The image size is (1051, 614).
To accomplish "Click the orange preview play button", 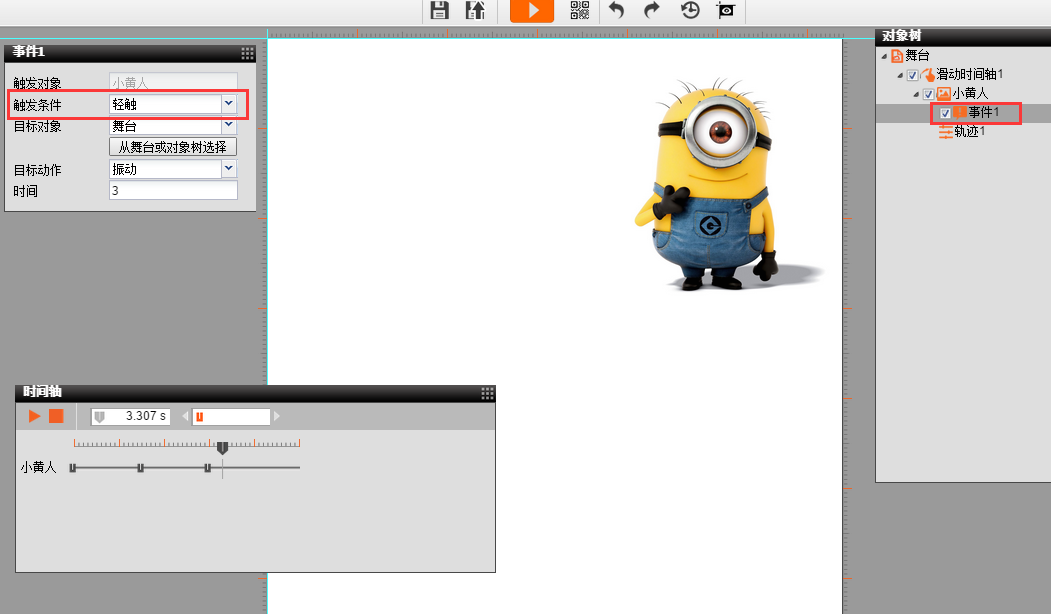I will tap(532, 11).
